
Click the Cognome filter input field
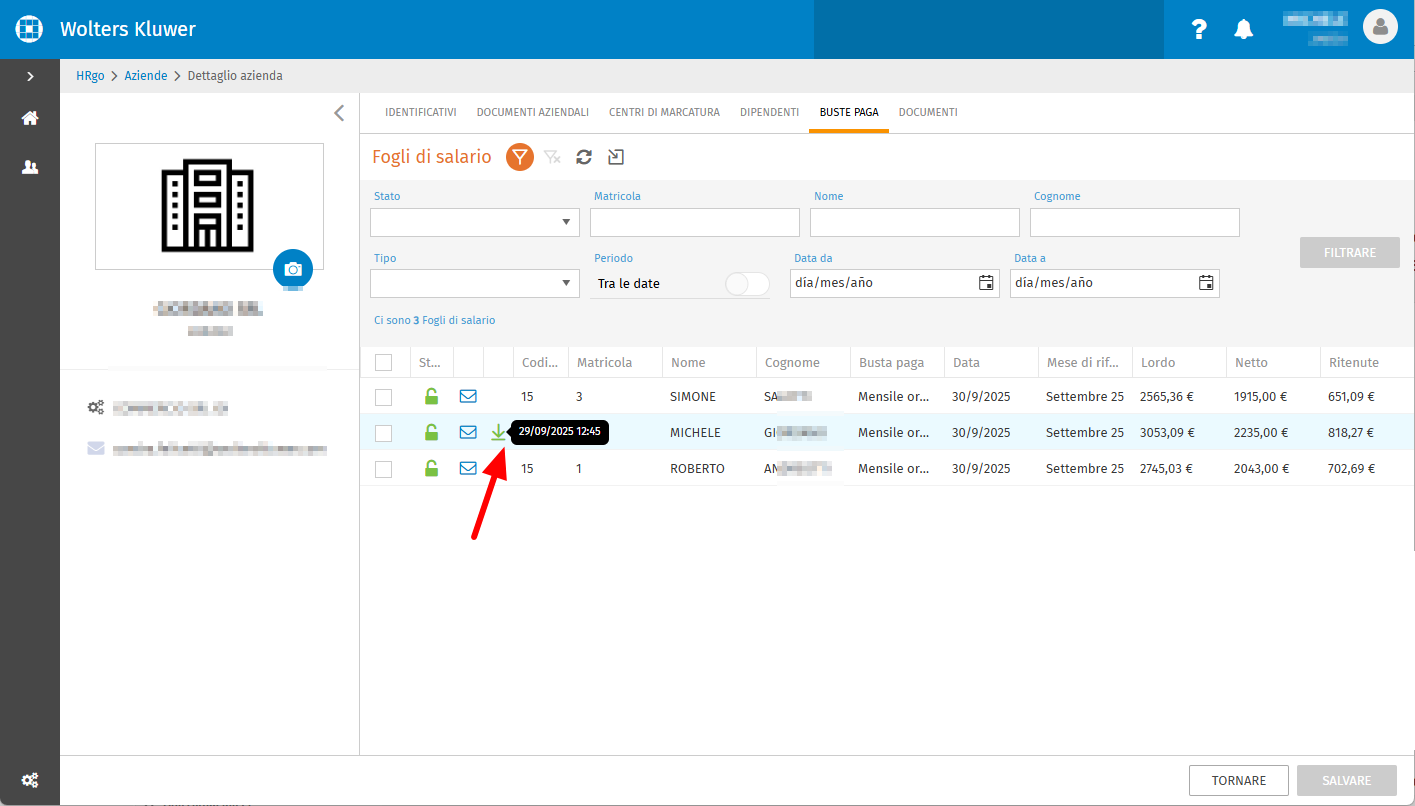coord(1135,222)
